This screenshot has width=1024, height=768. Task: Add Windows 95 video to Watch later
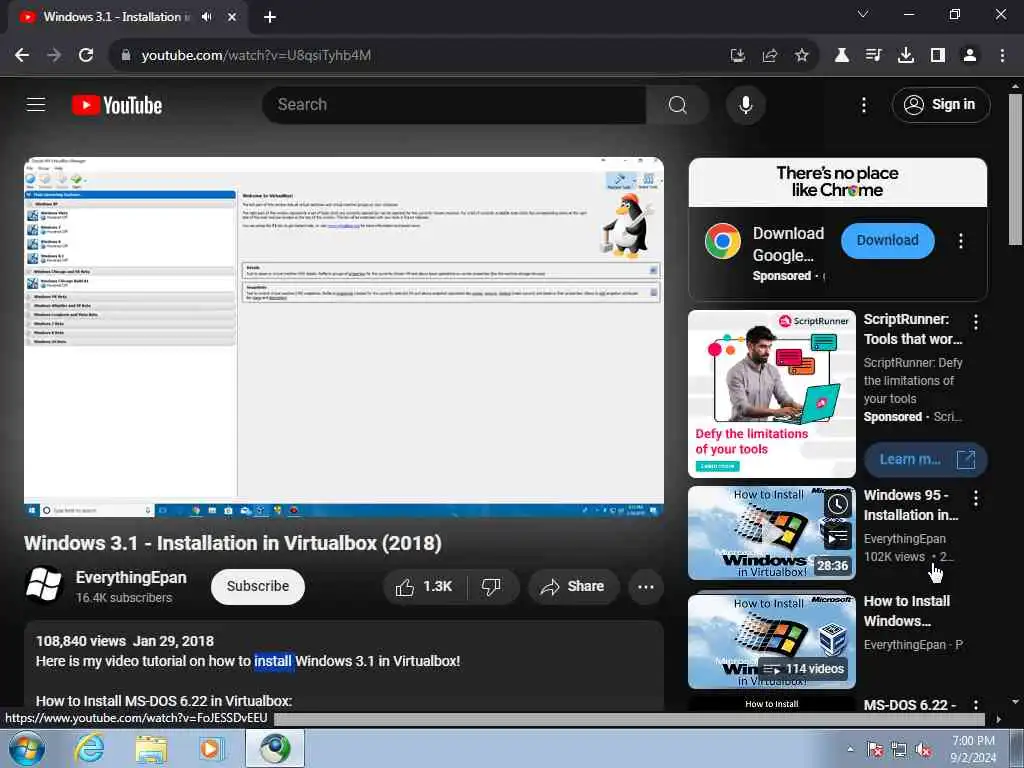[x=837, y=504]
